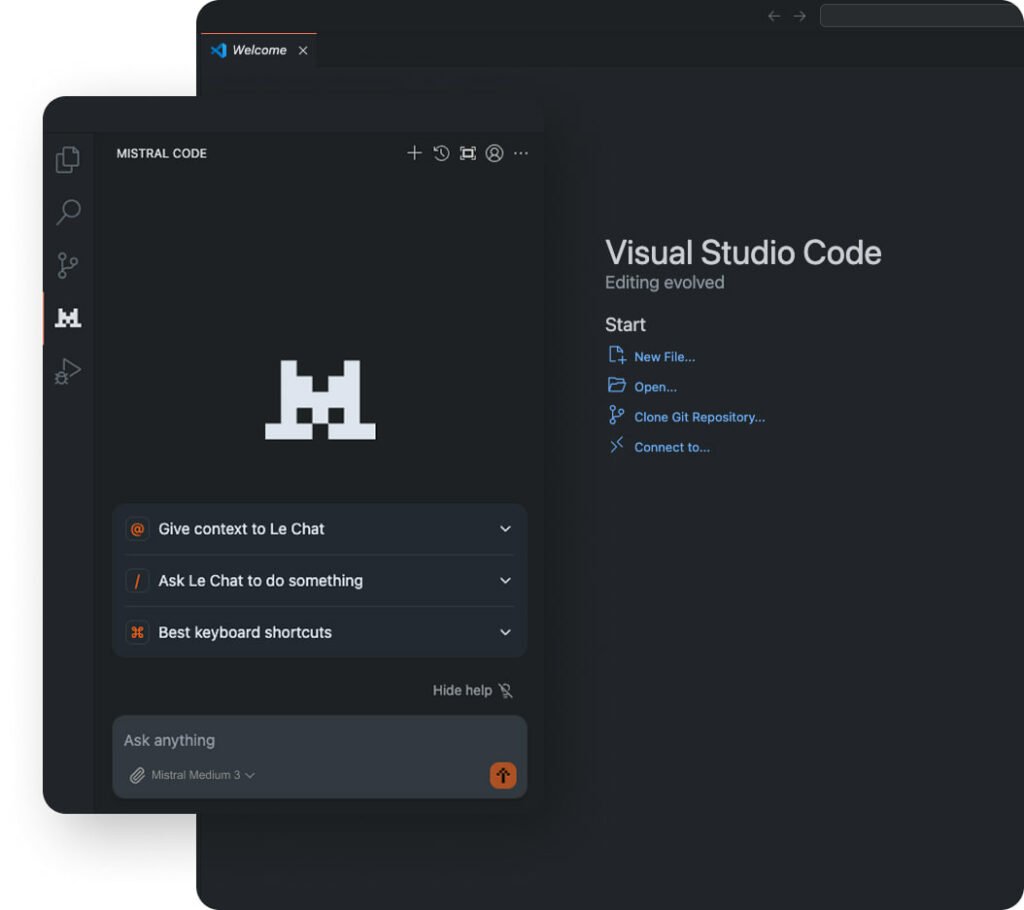Expand the Ask Le Chat to do something section
The height and width of the screenshot is (910, 1024).
coord(318,581)
